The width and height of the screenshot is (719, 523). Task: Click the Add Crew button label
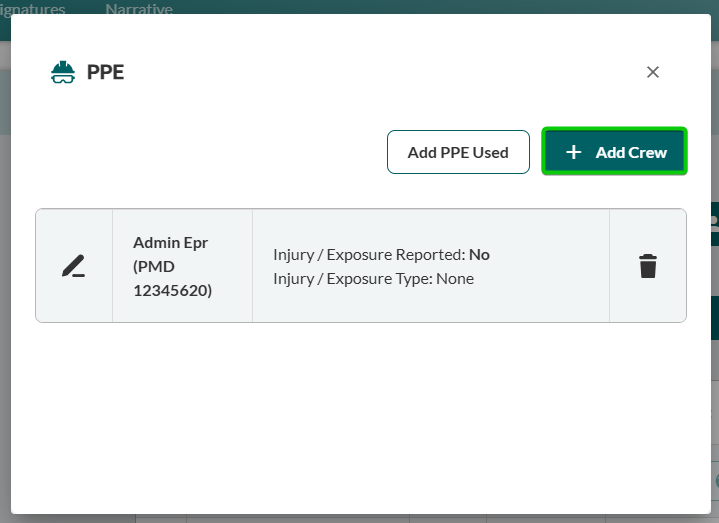[631, 153]
